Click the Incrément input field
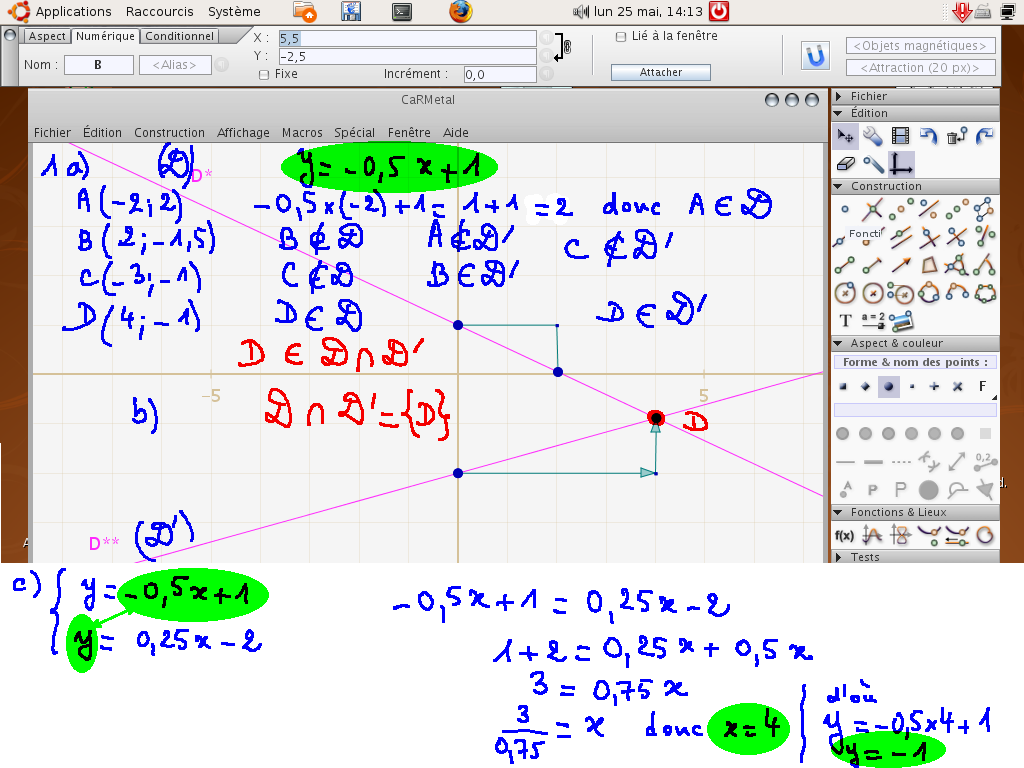 [x=500, y=74]
